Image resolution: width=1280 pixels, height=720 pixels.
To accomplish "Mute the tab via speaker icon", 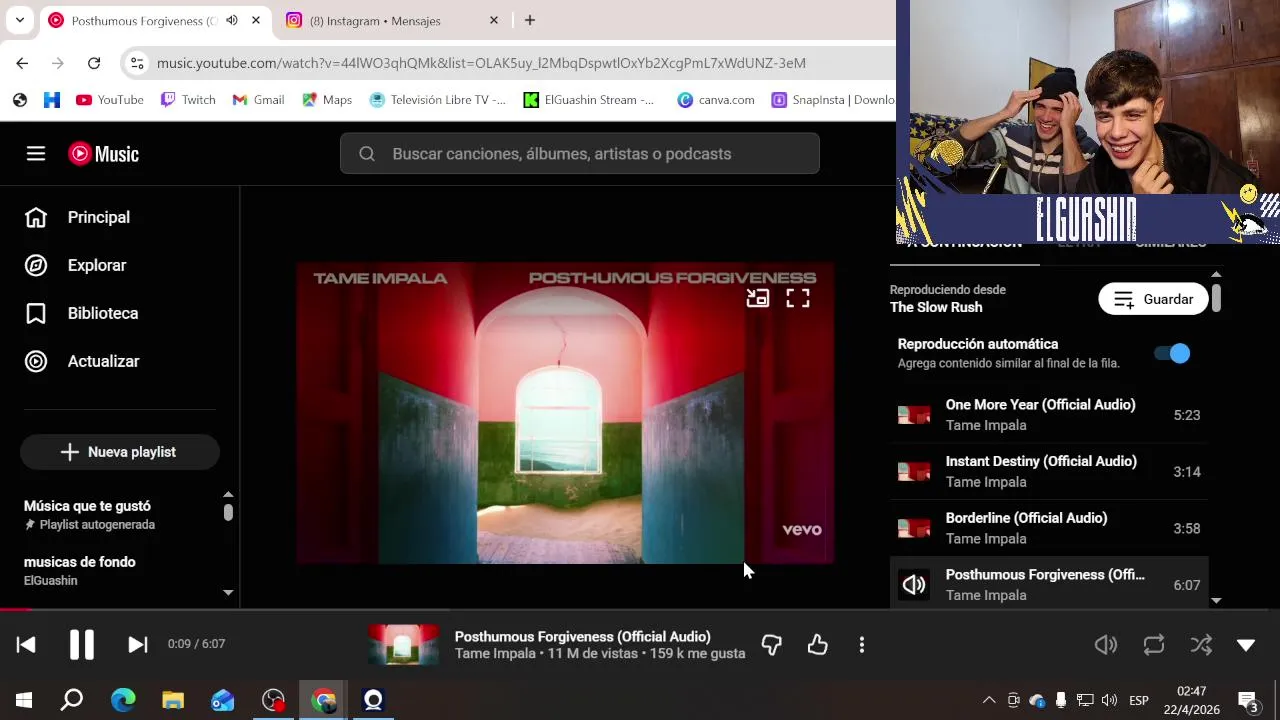I will (232, 20).
